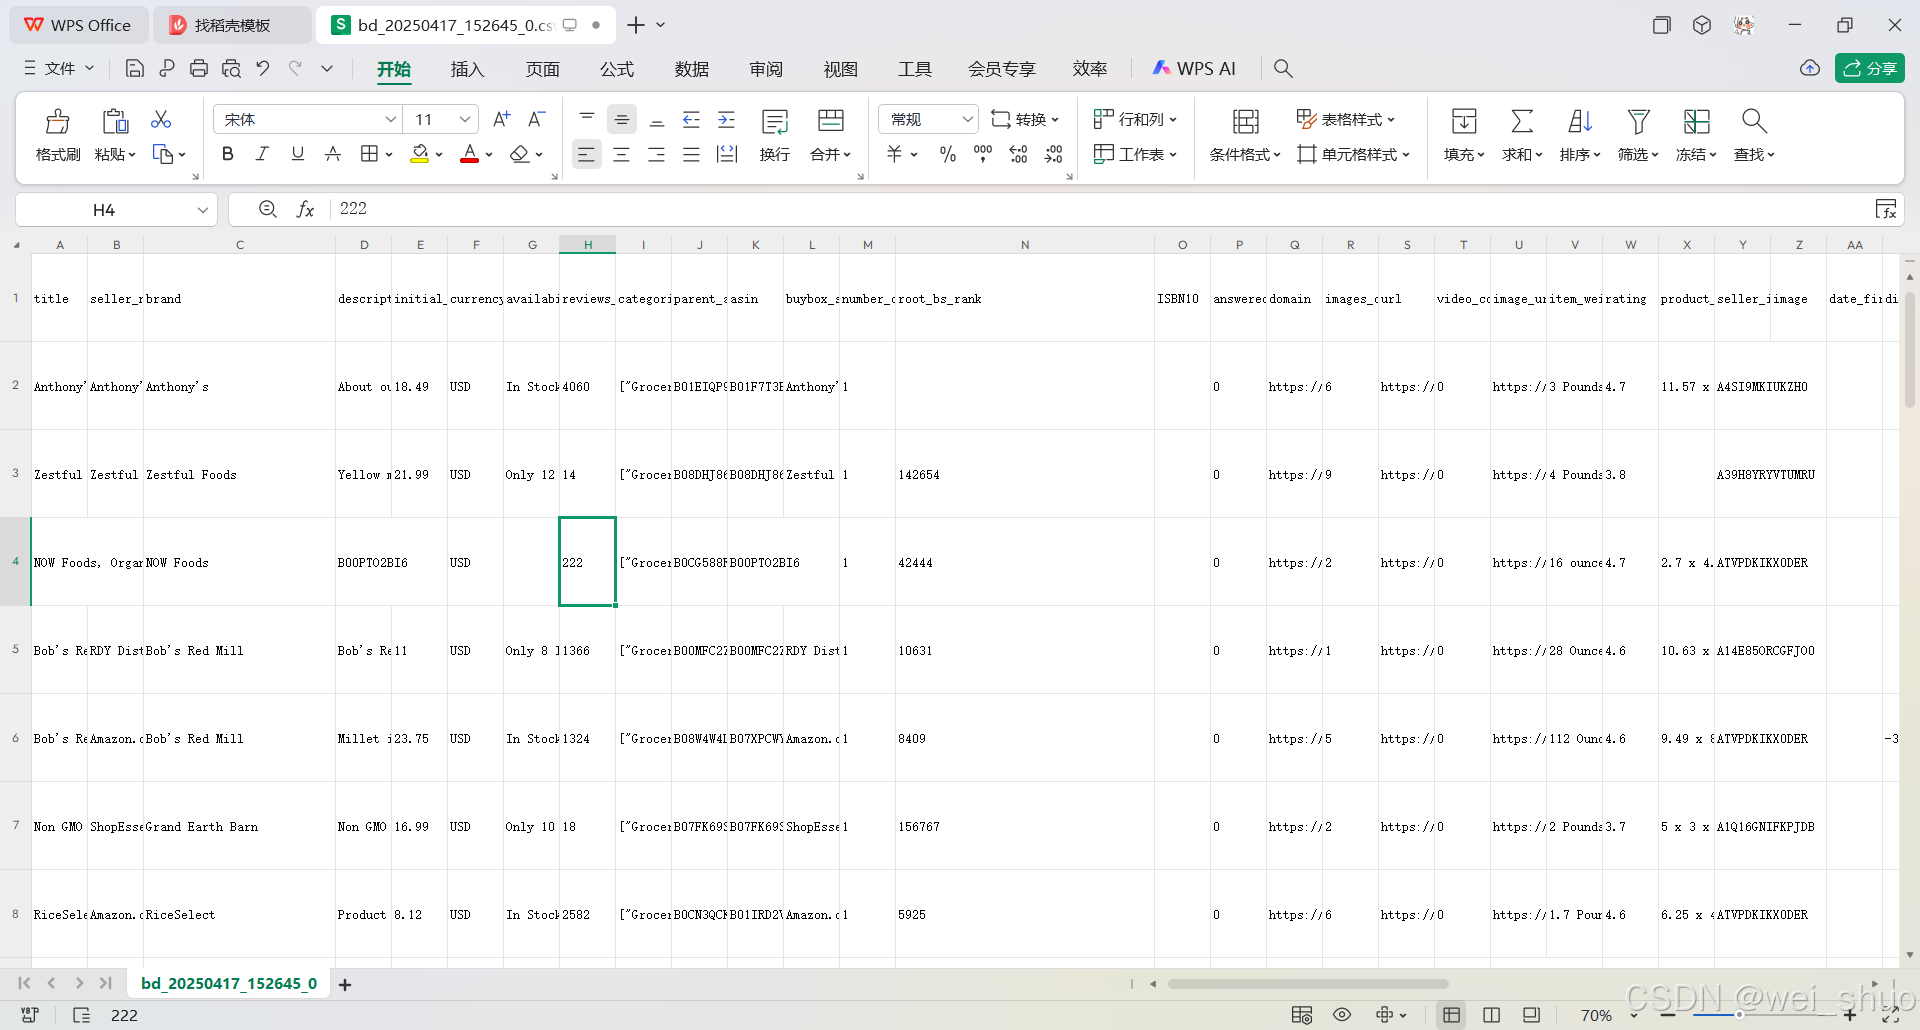Select left horizontal alignment

(586, 154)
